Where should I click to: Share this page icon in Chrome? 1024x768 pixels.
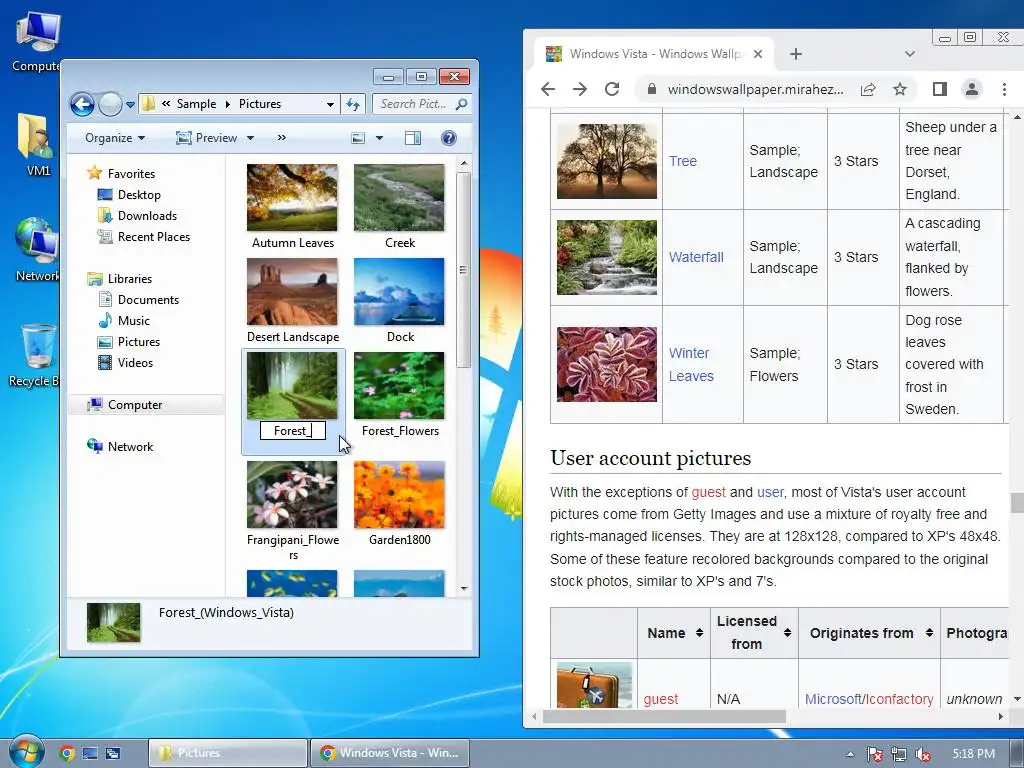[867, 89]
